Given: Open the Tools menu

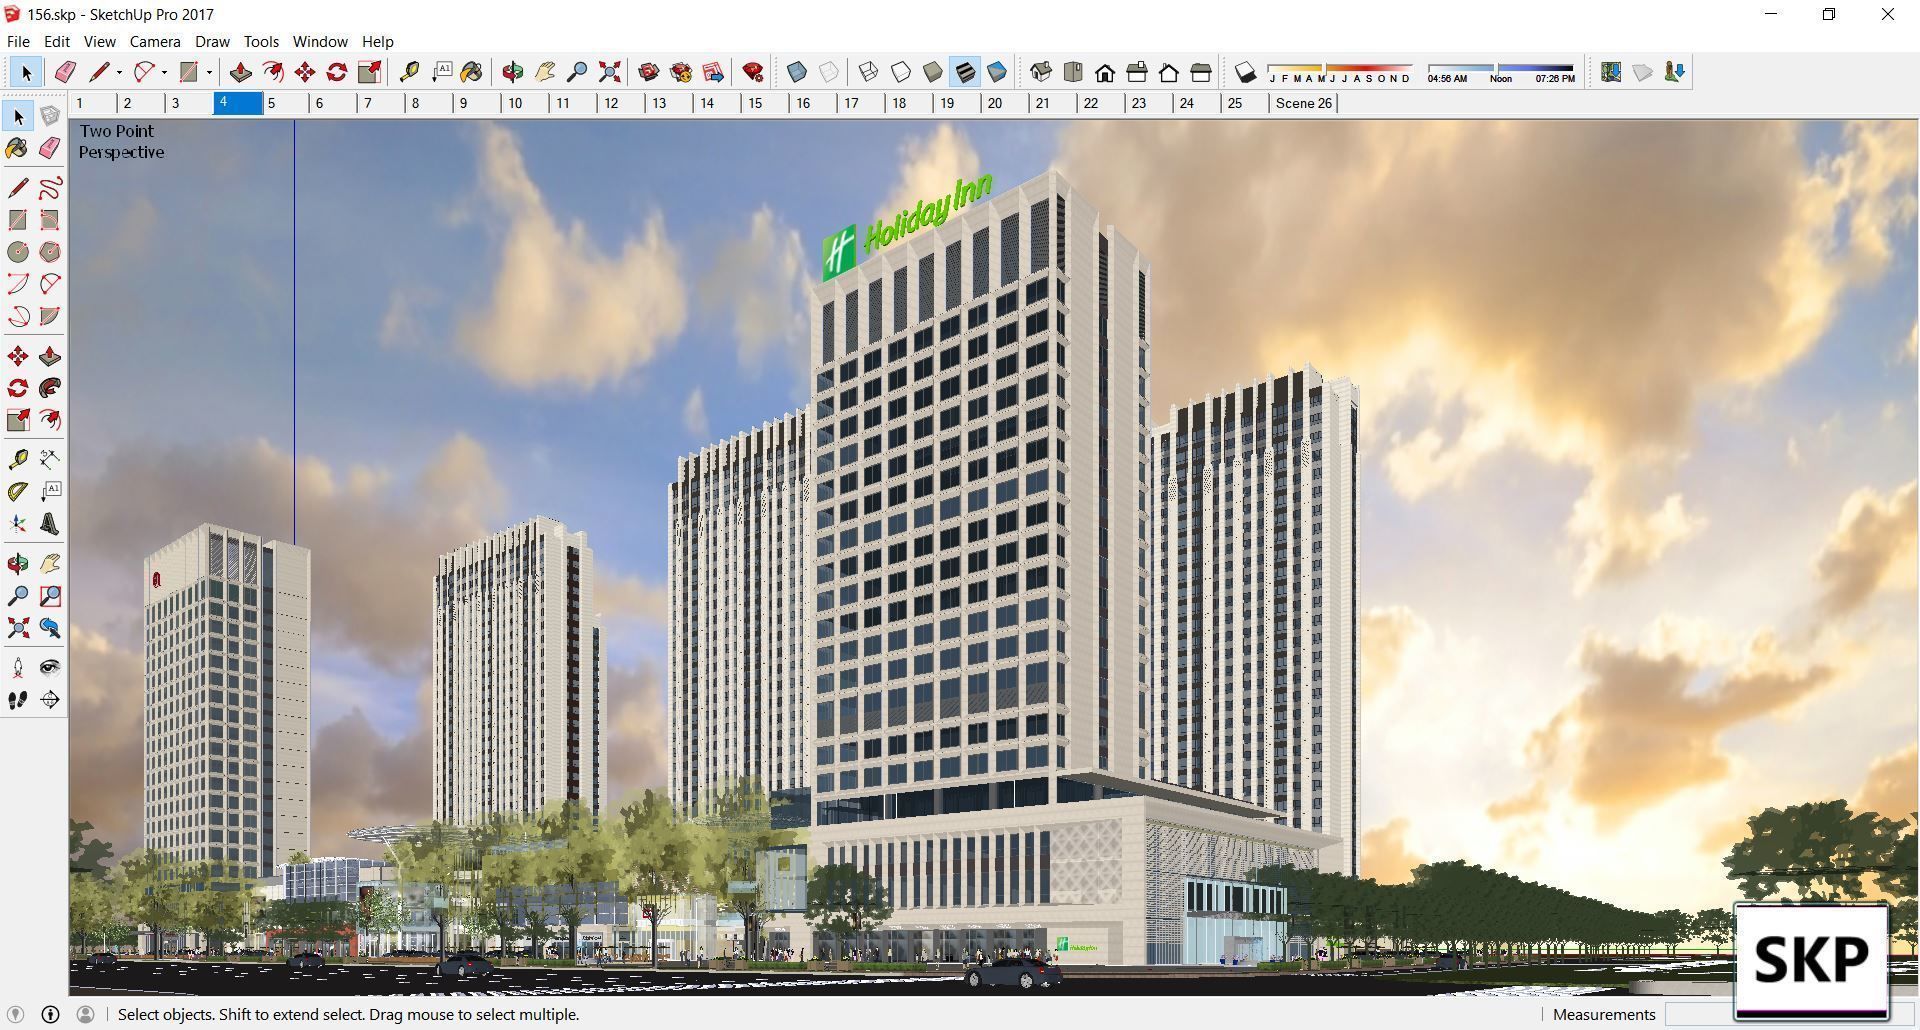Looking at the screenshot, I should point(261,41).
